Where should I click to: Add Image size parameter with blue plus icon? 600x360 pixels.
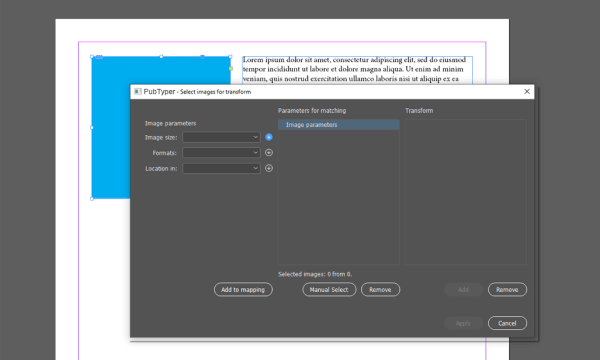coord(269,137)
